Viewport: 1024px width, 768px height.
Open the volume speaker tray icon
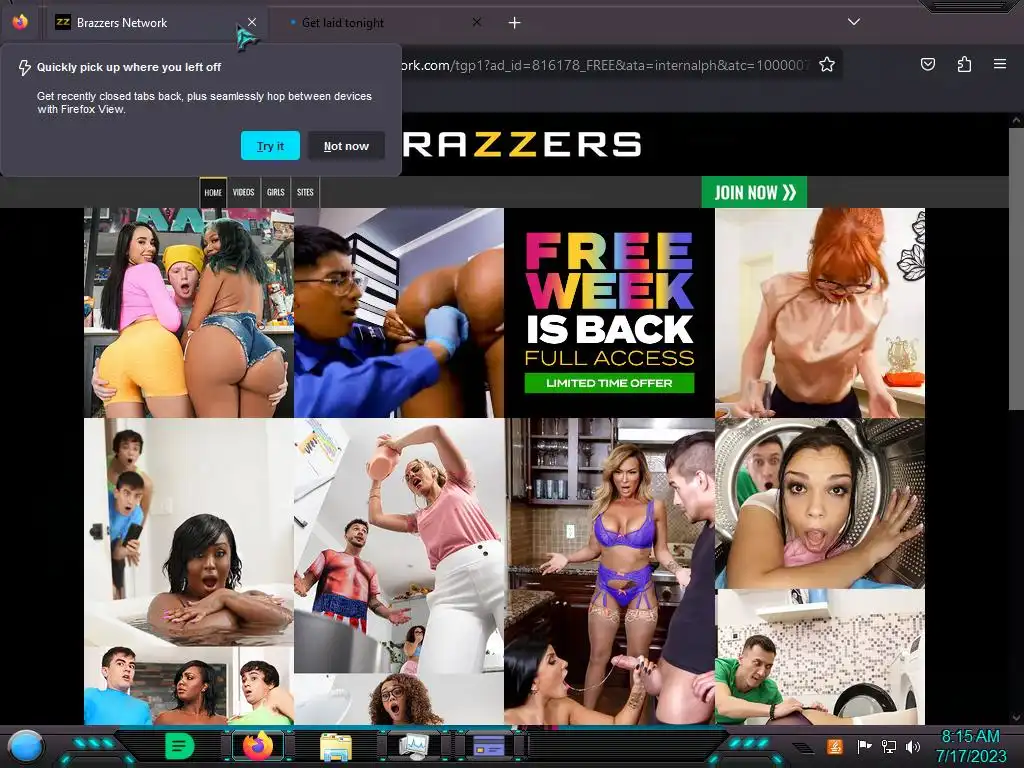(913, 746)
